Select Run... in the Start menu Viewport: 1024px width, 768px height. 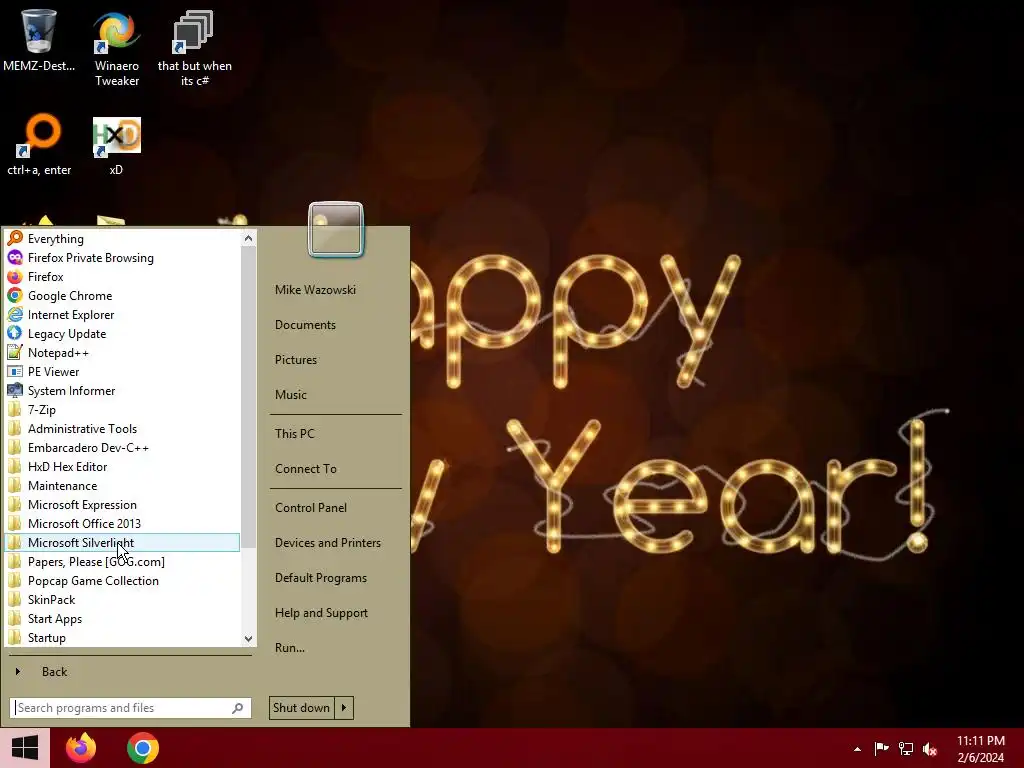coord(290,648)
